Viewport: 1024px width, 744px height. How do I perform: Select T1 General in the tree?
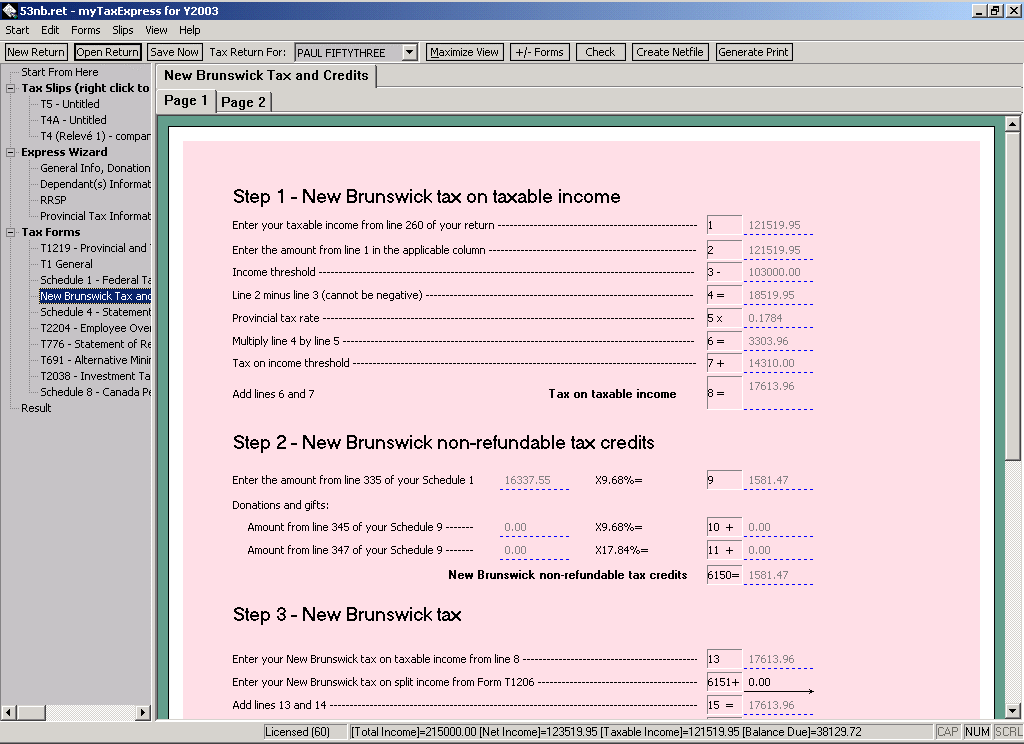66,264
